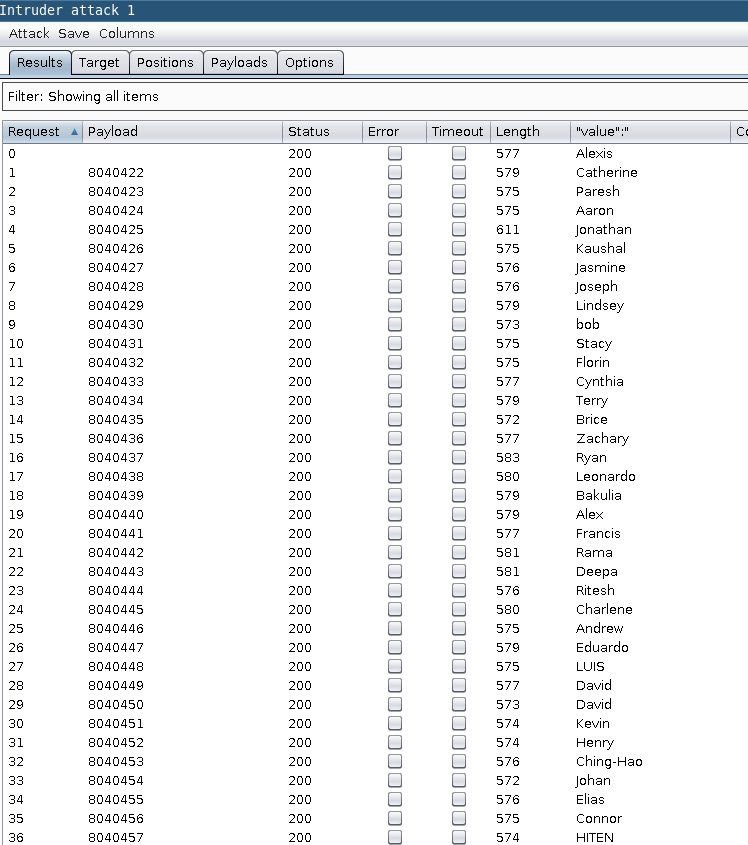Image resolution: width=748 pixels, height=845 pixels.
Task: Click the Filter: Showing all items bar
Action: 375,96
